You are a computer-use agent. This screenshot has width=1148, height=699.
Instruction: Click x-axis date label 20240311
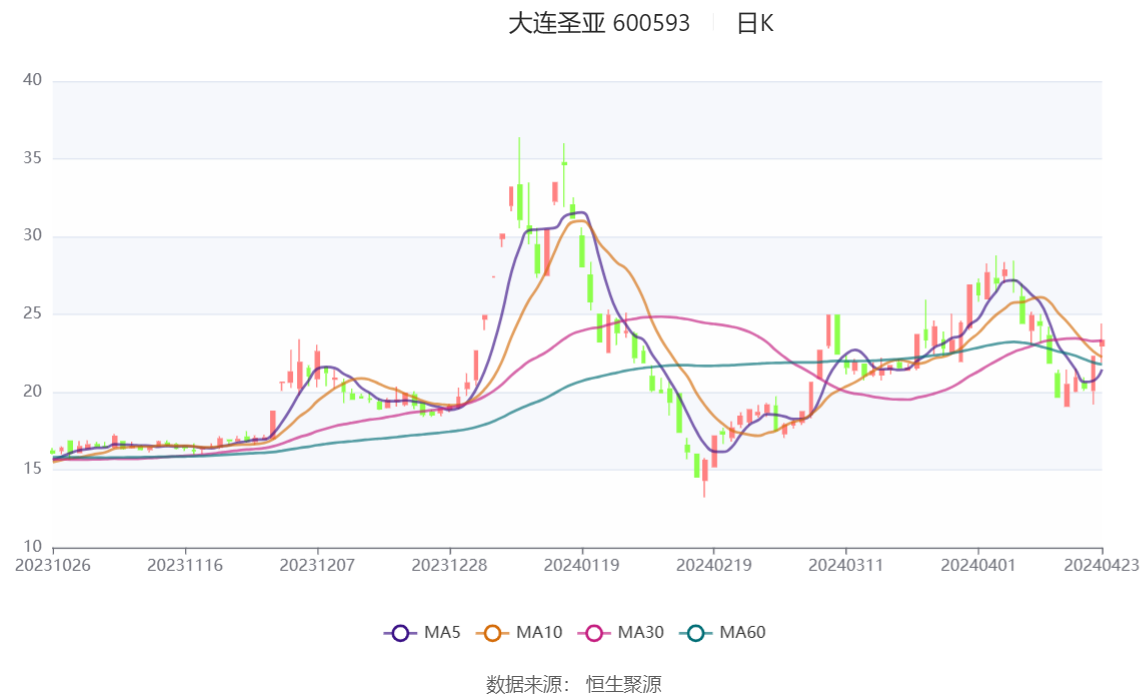pyautogui.click(x=846, y=565)
